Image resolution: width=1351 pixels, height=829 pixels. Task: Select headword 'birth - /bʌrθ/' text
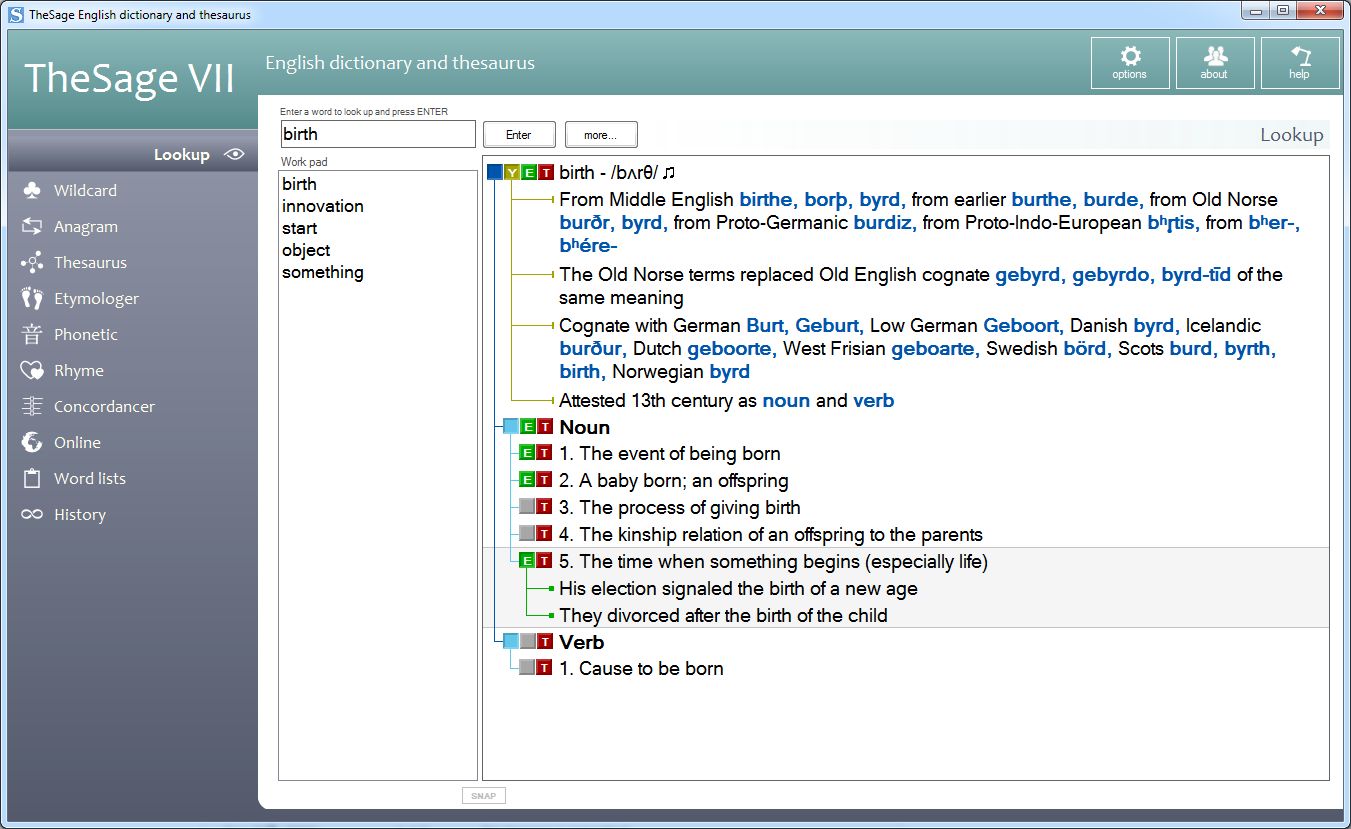[607, 173]
